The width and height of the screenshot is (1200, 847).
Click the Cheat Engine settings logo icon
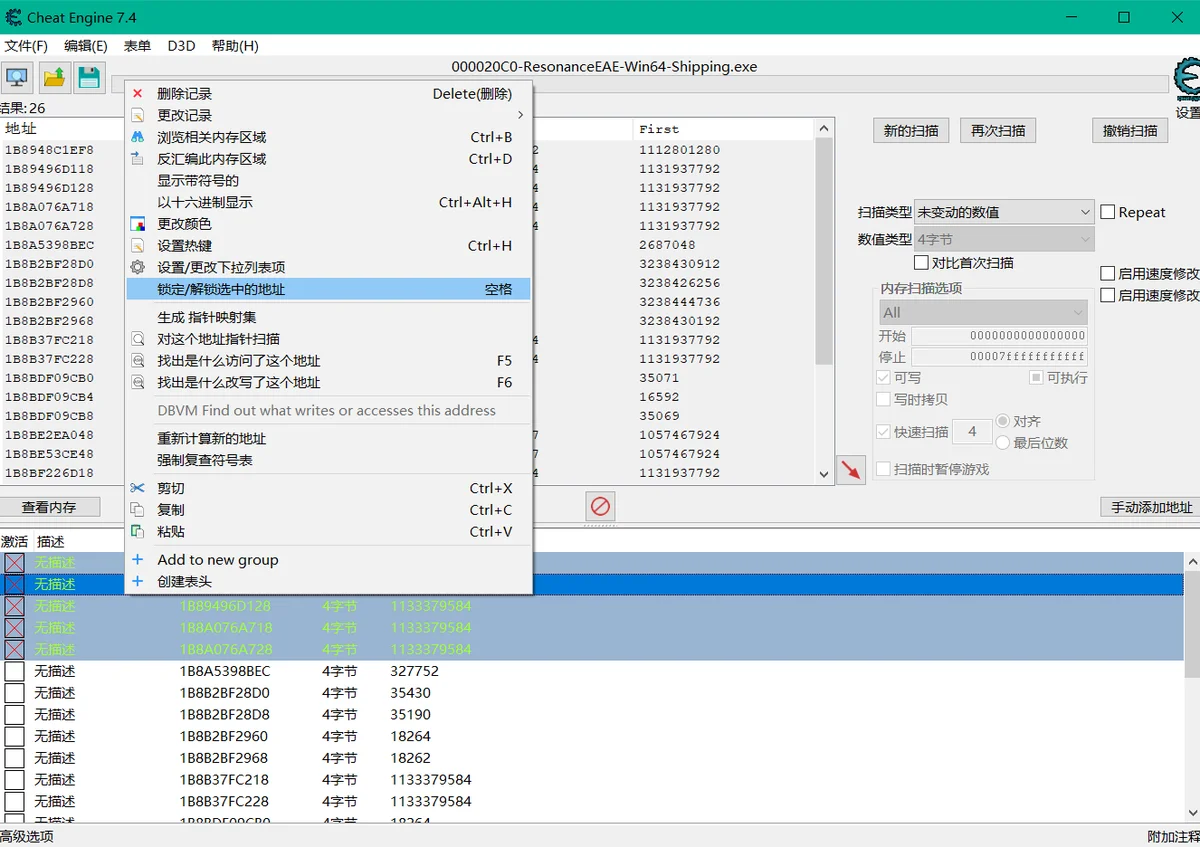coord(1187,79)
